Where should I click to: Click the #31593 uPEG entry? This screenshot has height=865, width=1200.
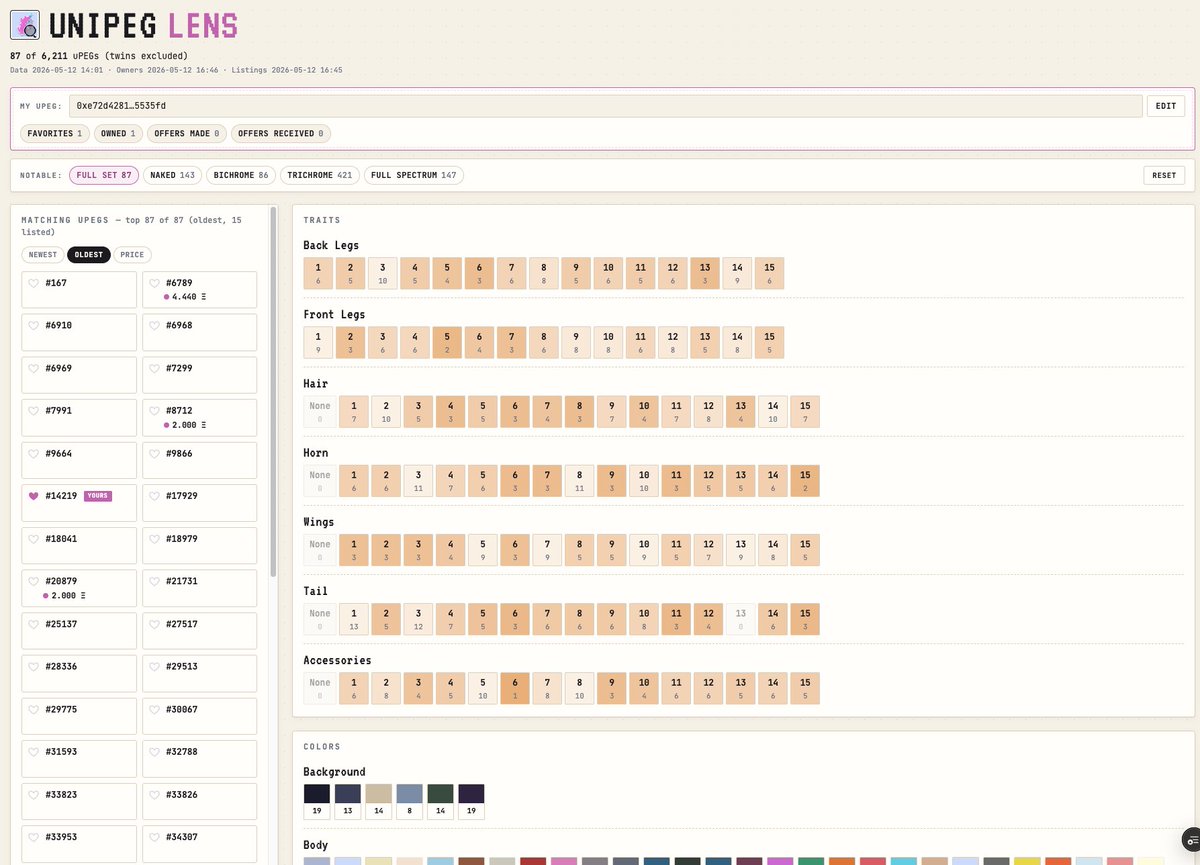pos(79,757)
